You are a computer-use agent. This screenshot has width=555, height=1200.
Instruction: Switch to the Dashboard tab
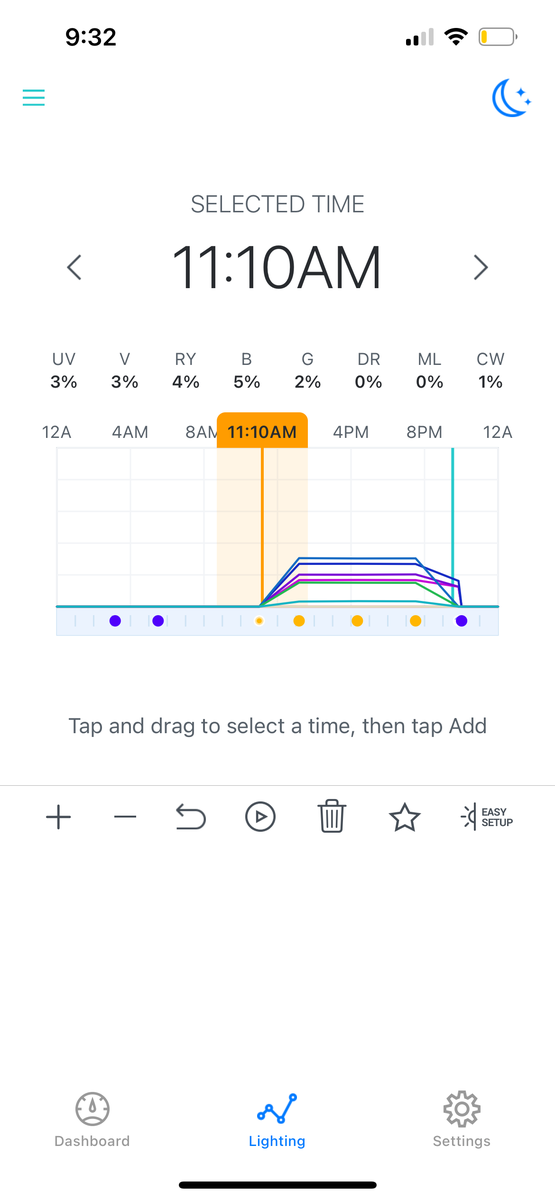pyautogui.click(x=92, y=1120)
